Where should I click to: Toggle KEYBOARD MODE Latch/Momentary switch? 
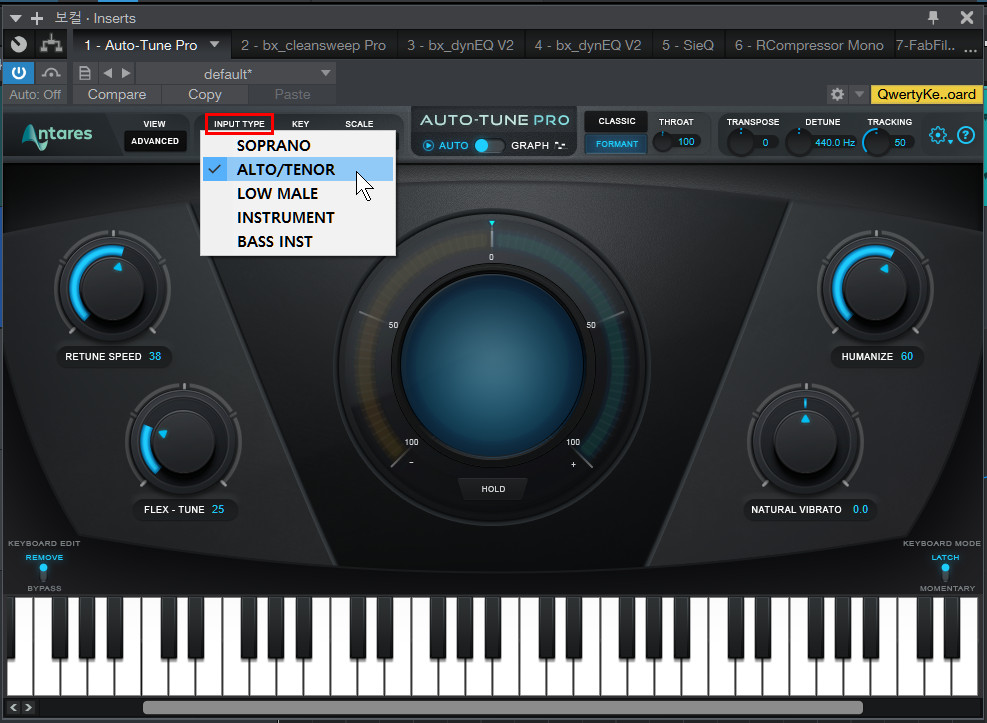coord(945,572)
